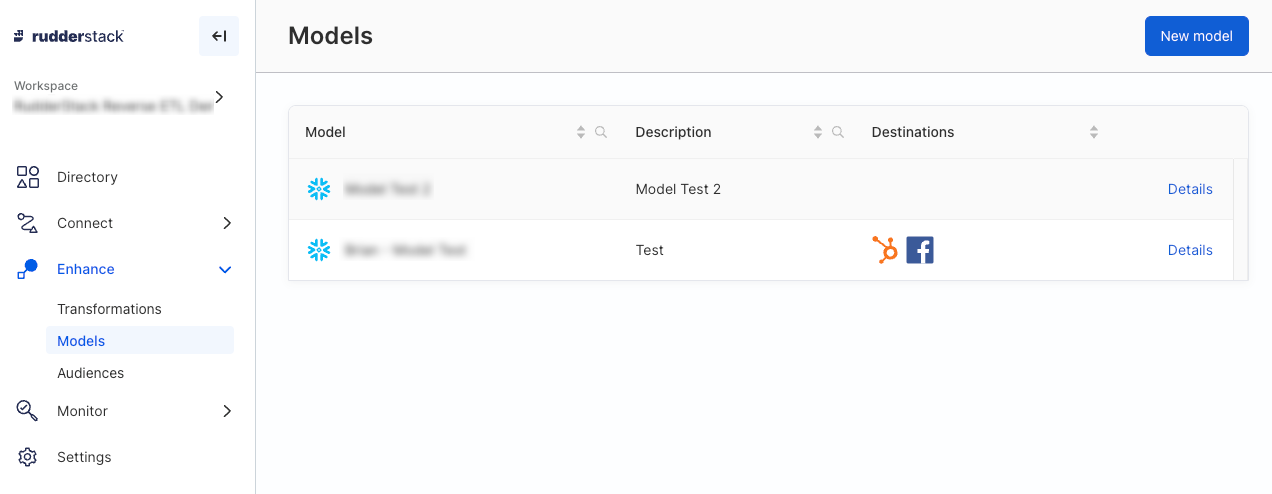Expand the Monitor menu chevron
This screenshot has width=1272, height=494.
click(227, 411)
